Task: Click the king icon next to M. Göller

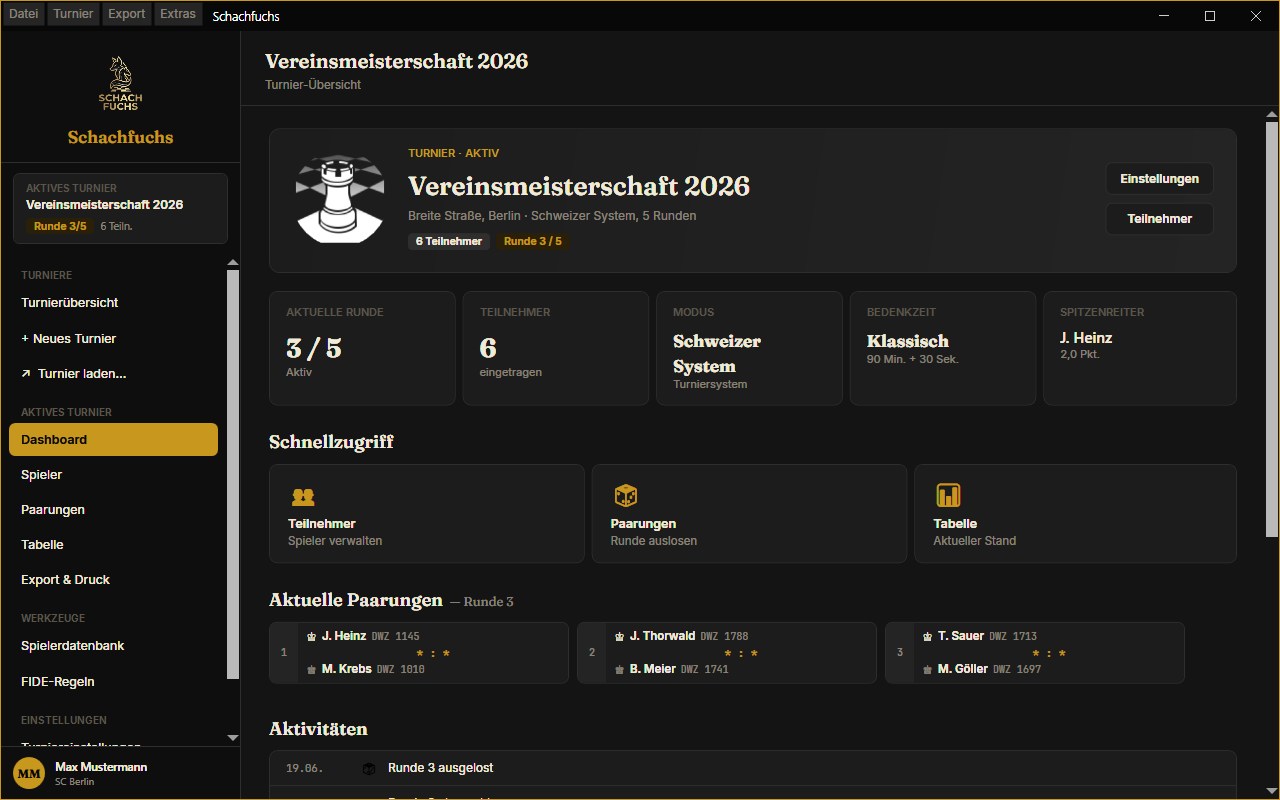Action: (x=927, y=669)
